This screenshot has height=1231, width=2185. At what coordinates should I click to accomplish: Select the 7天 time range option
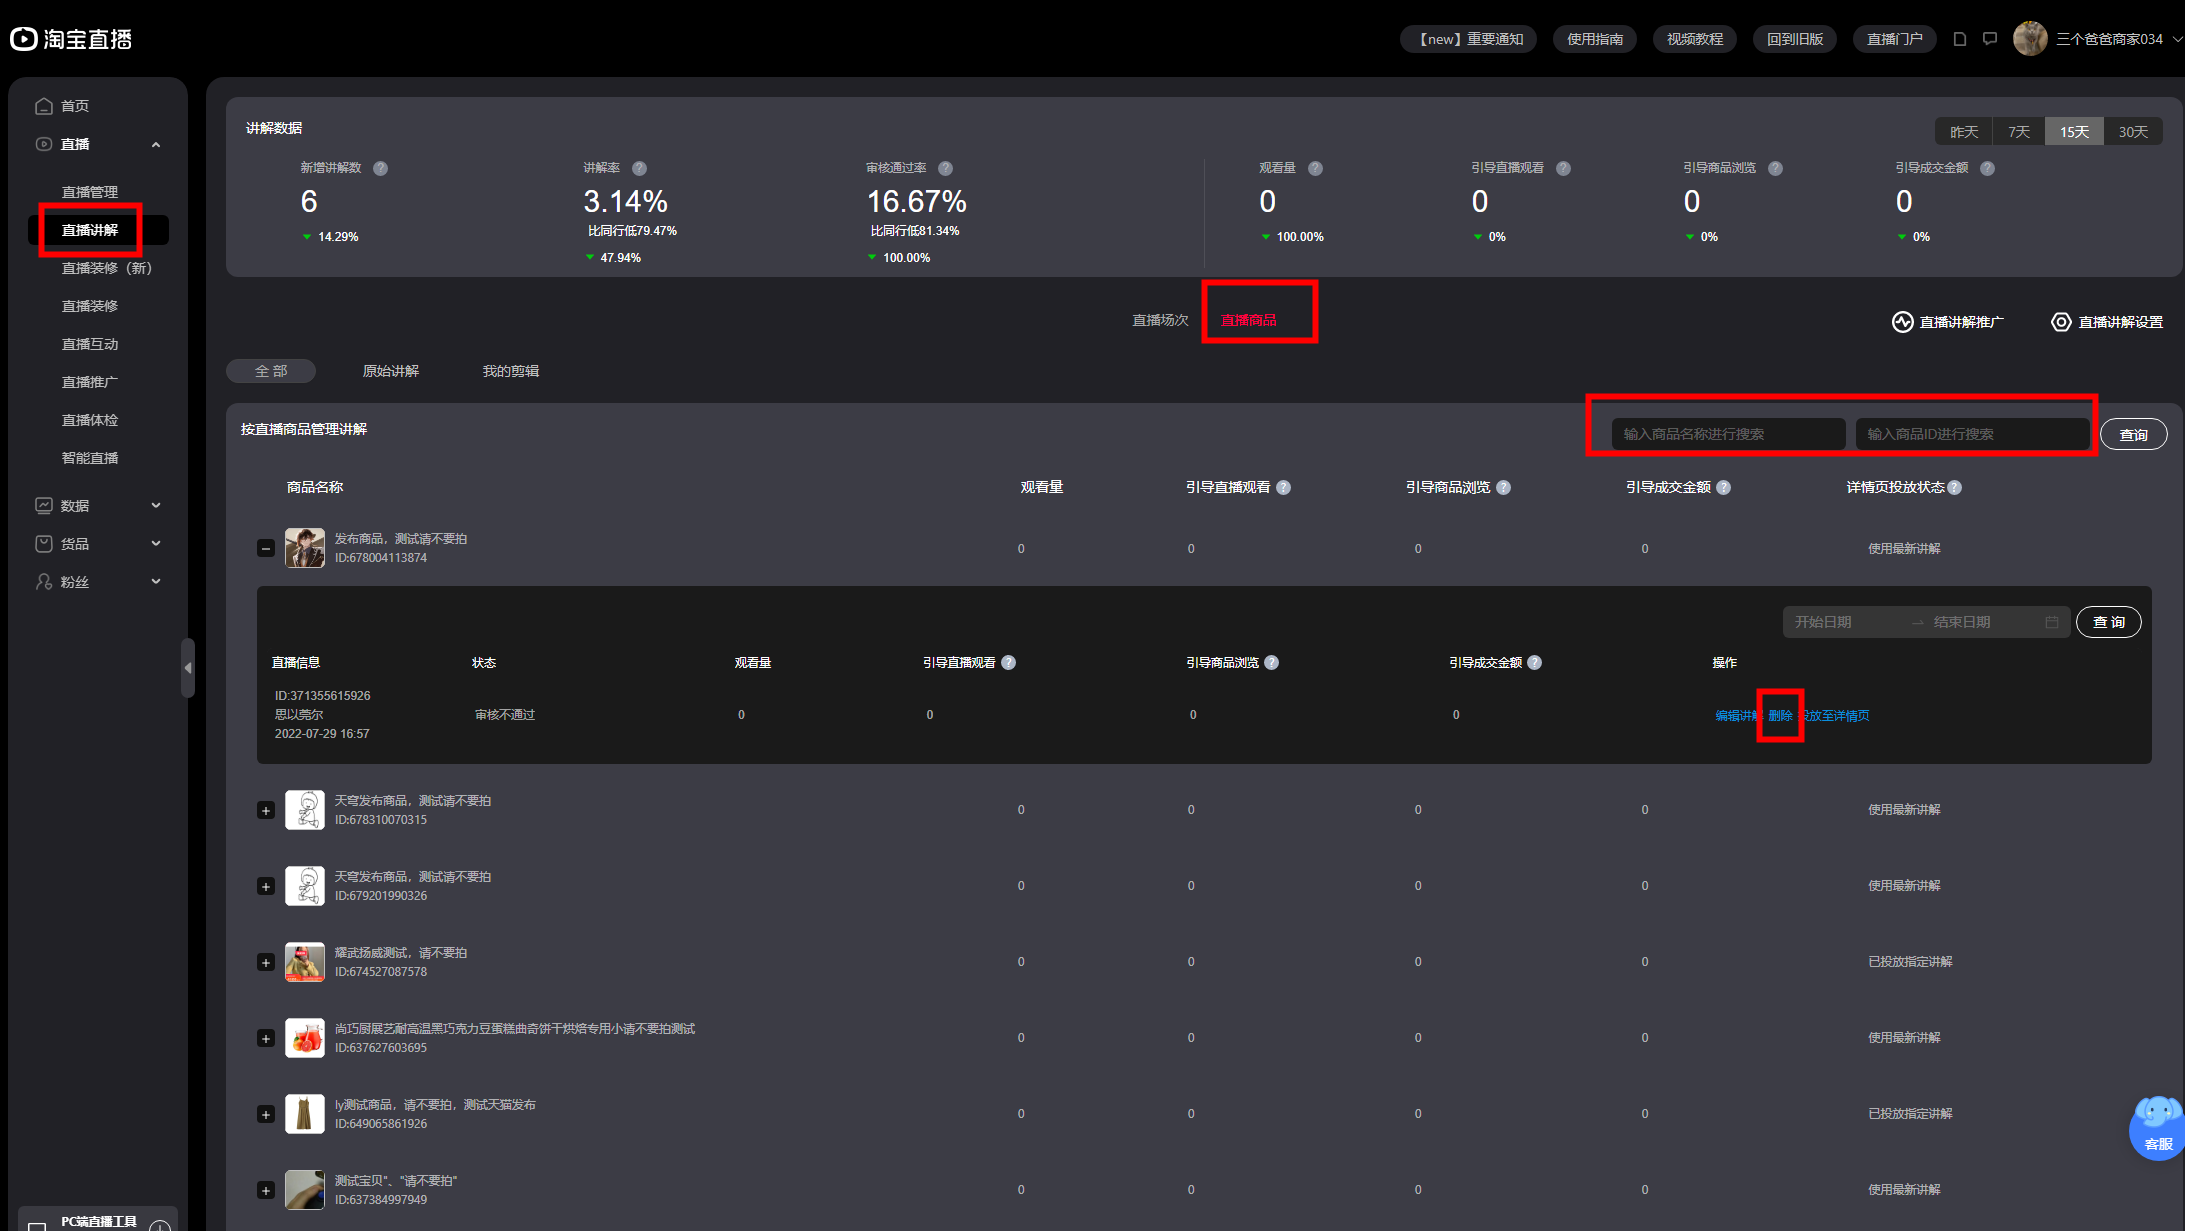[x=2019, y=132]
